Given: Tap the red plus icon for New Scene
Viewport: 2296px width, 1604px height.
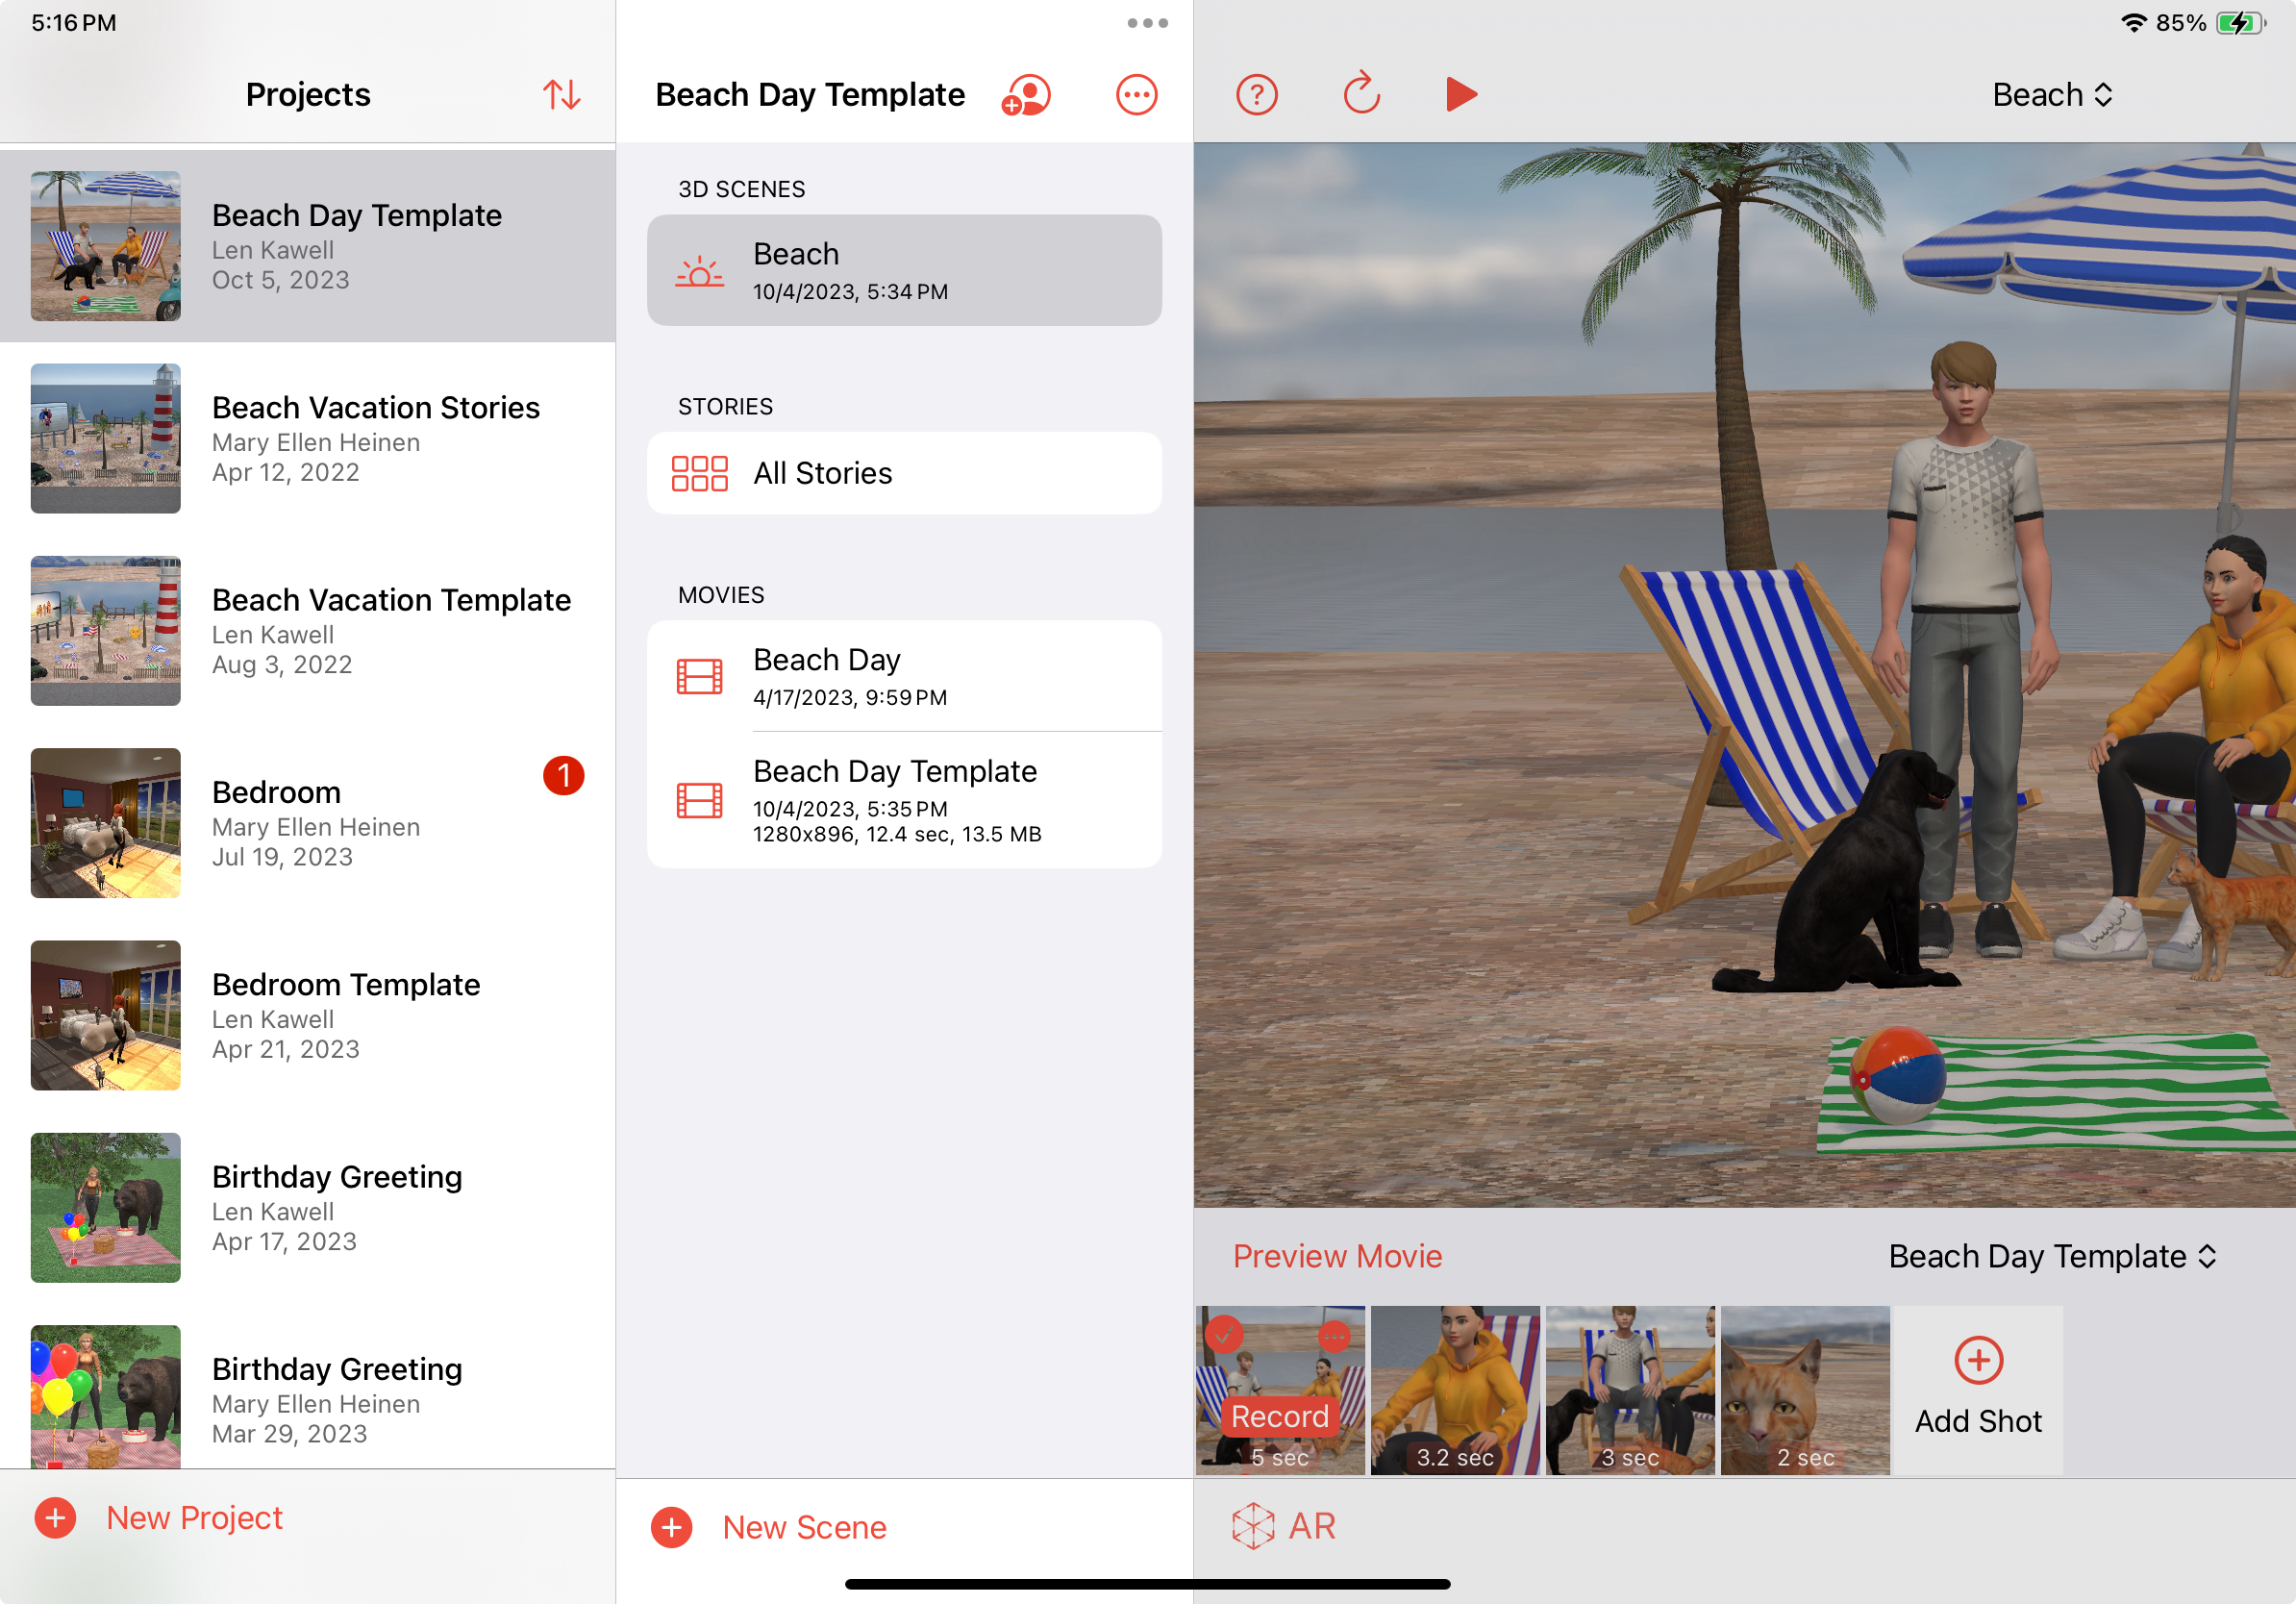Looking at the screenshot, I should click(x=671, y=1527).
